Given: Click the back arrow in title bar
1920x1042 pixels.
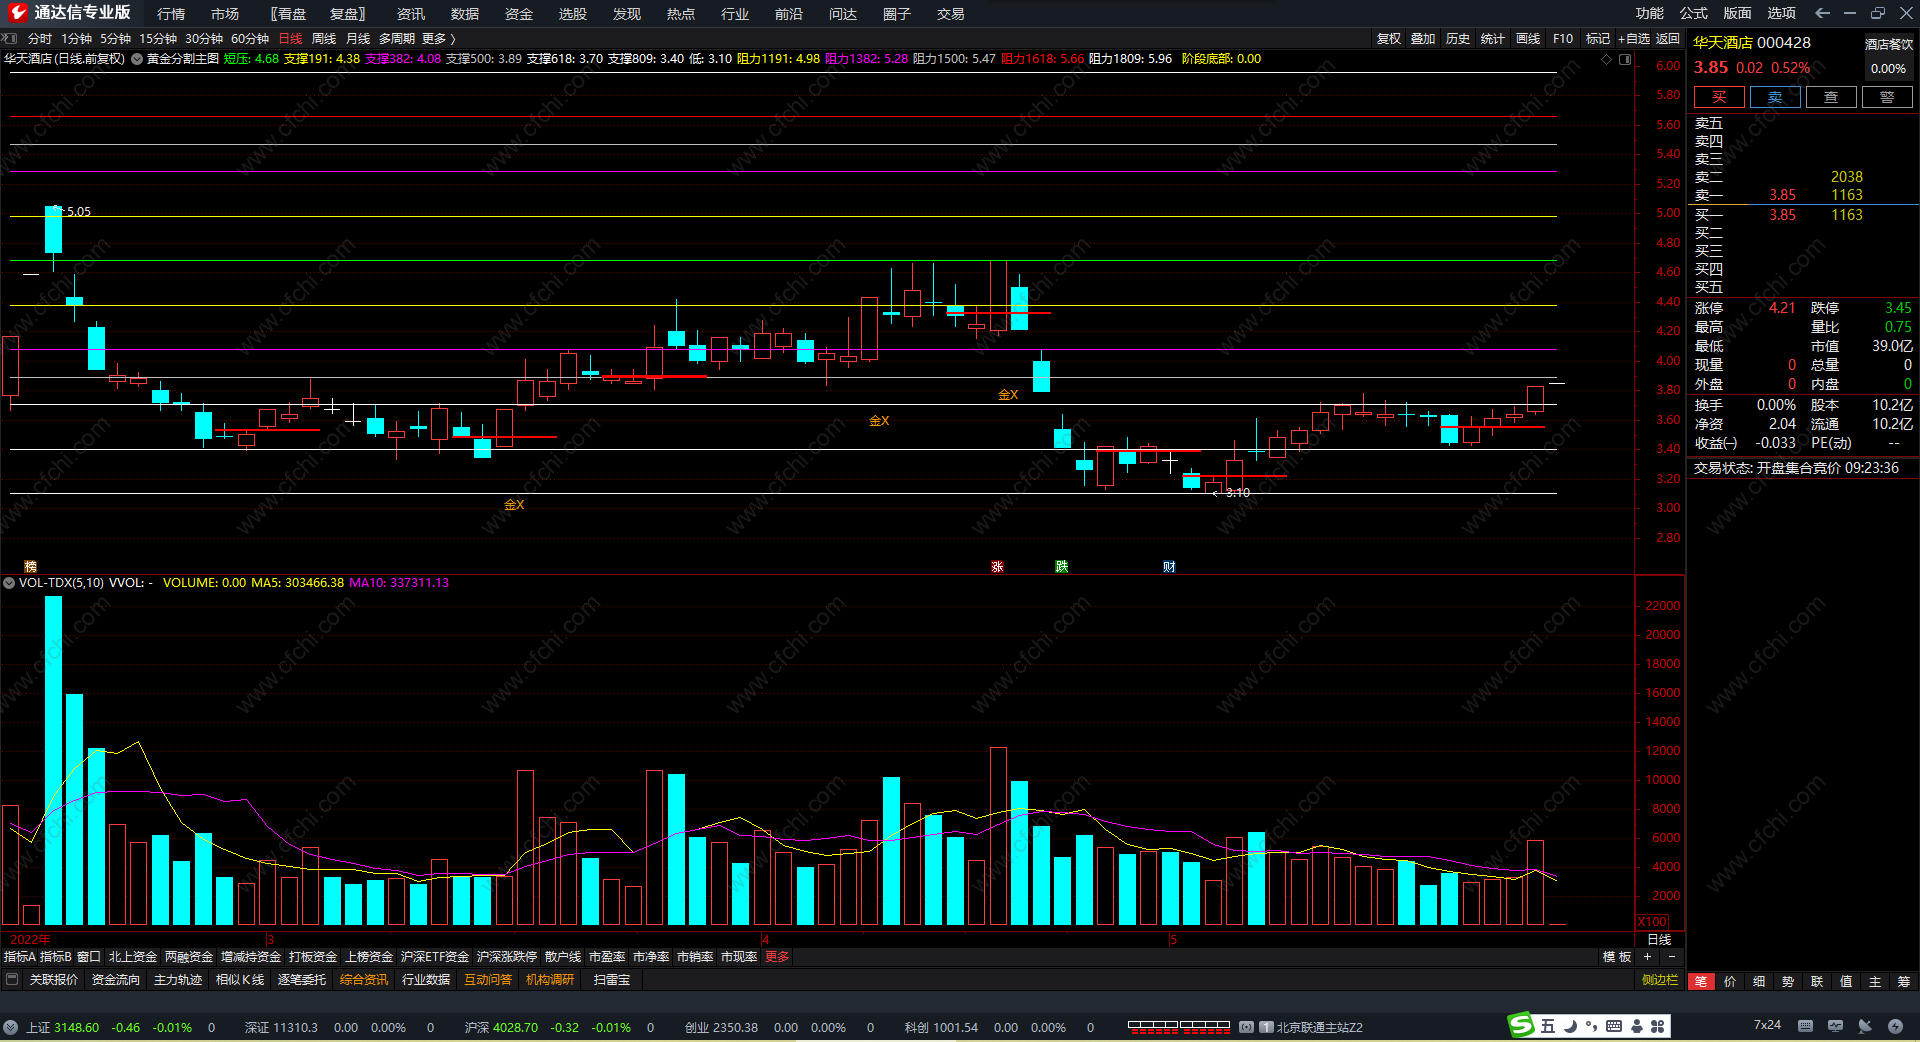Looking at the screenshot, I should 1822,13.
